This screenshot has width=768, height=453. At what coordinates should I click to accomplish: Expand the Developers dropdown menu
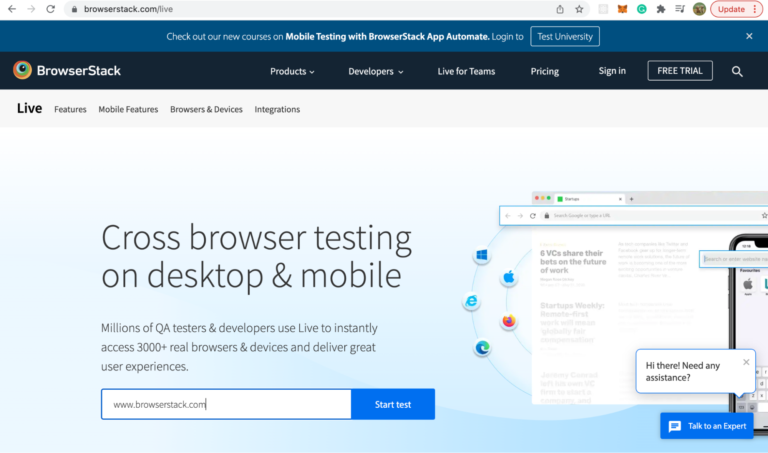(x=376, y=72)
